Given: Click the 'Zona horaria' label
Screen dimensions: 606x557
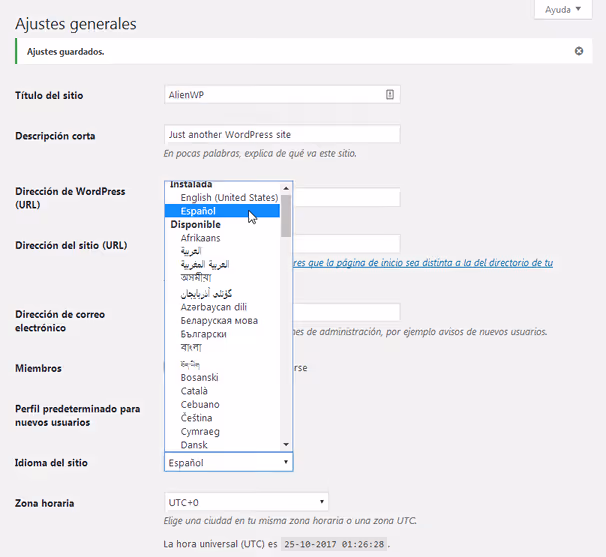Looking at the screenshot, I should pos(44,503).
